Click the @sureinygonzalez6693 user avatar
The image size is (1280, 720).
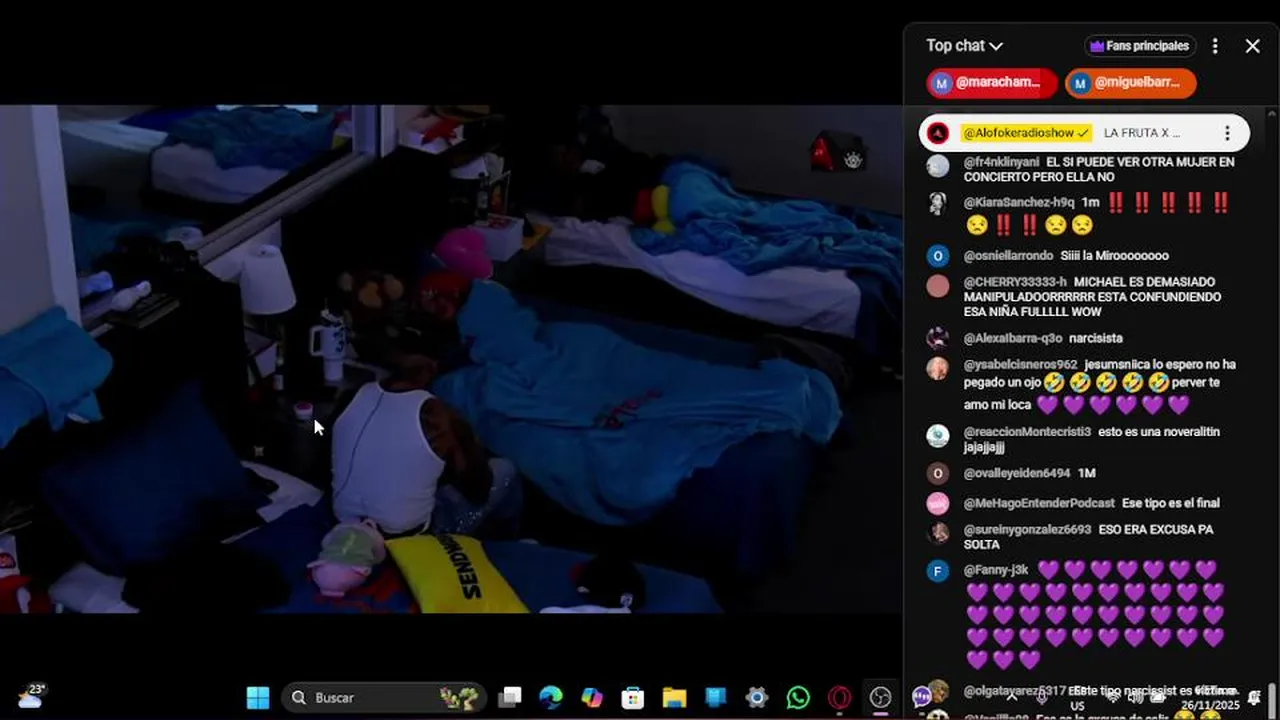pos(937,533)
